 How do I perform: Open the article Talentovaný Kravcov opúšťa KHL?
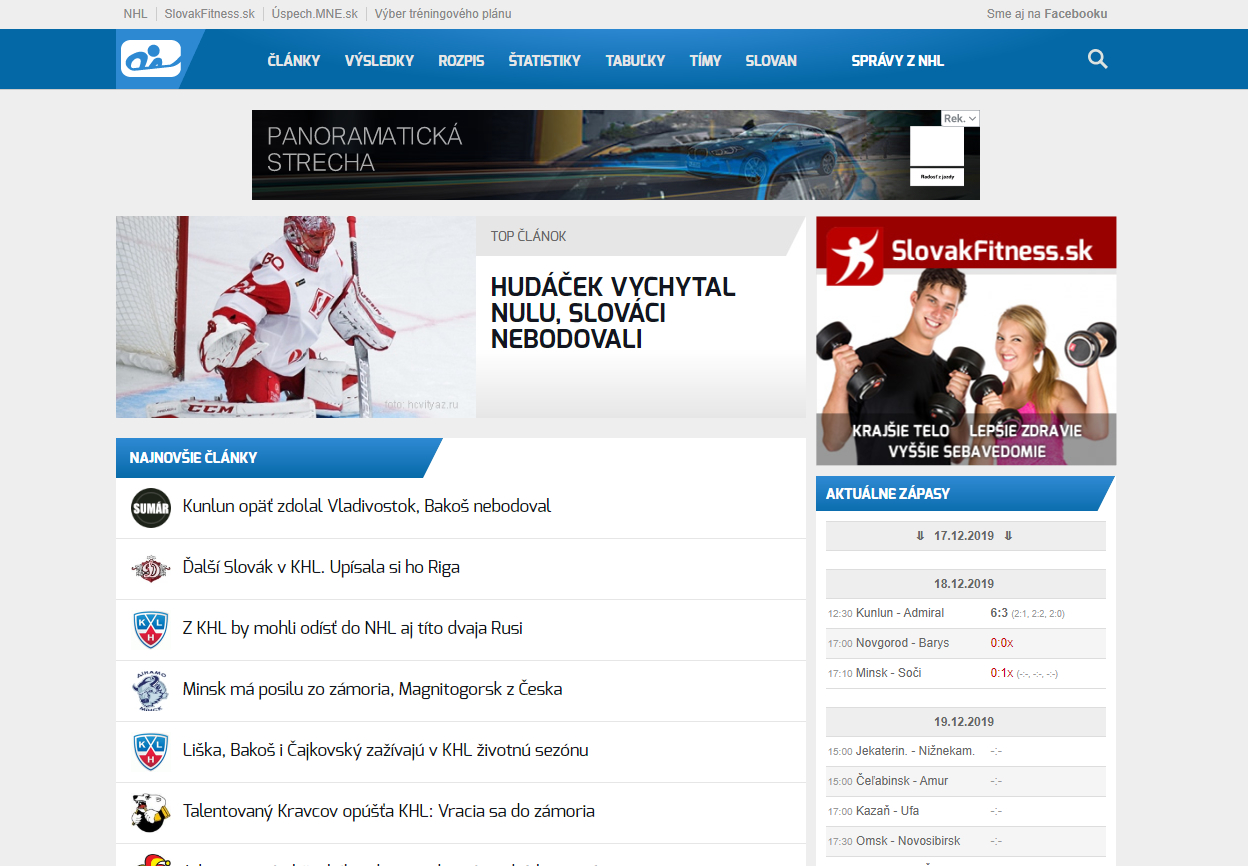pos(388,811)
